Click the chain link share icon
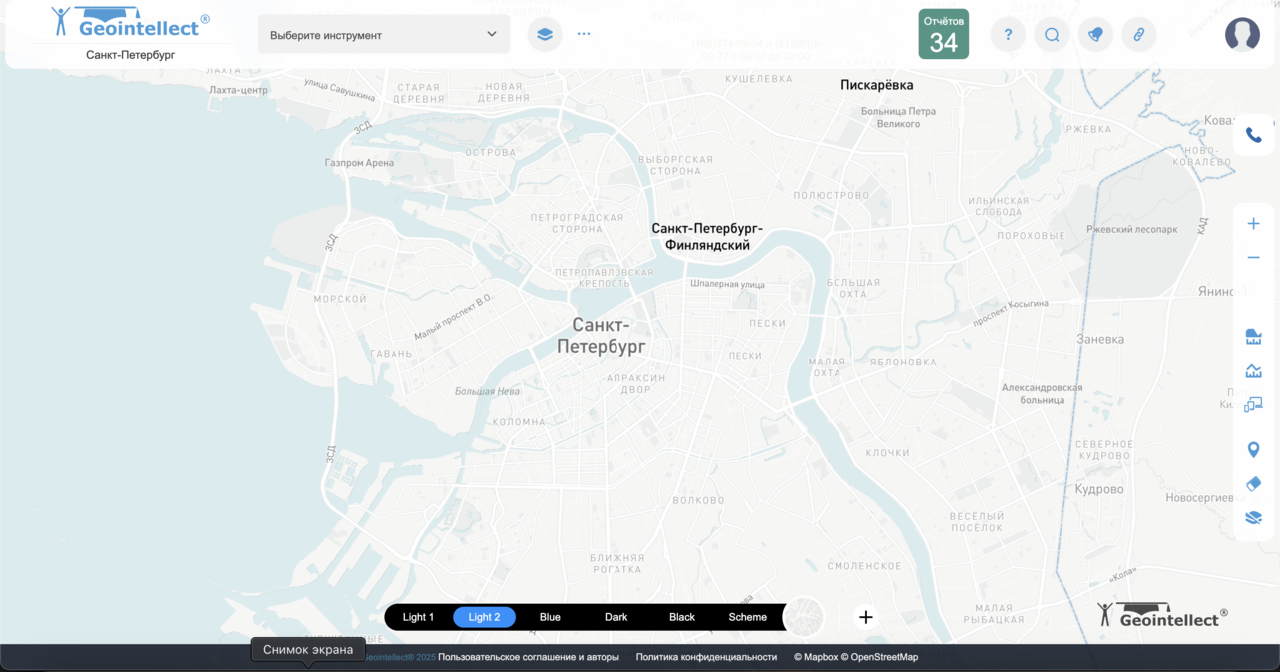The width and height of the screenshot is (1280, 672). pos(1138,35)
